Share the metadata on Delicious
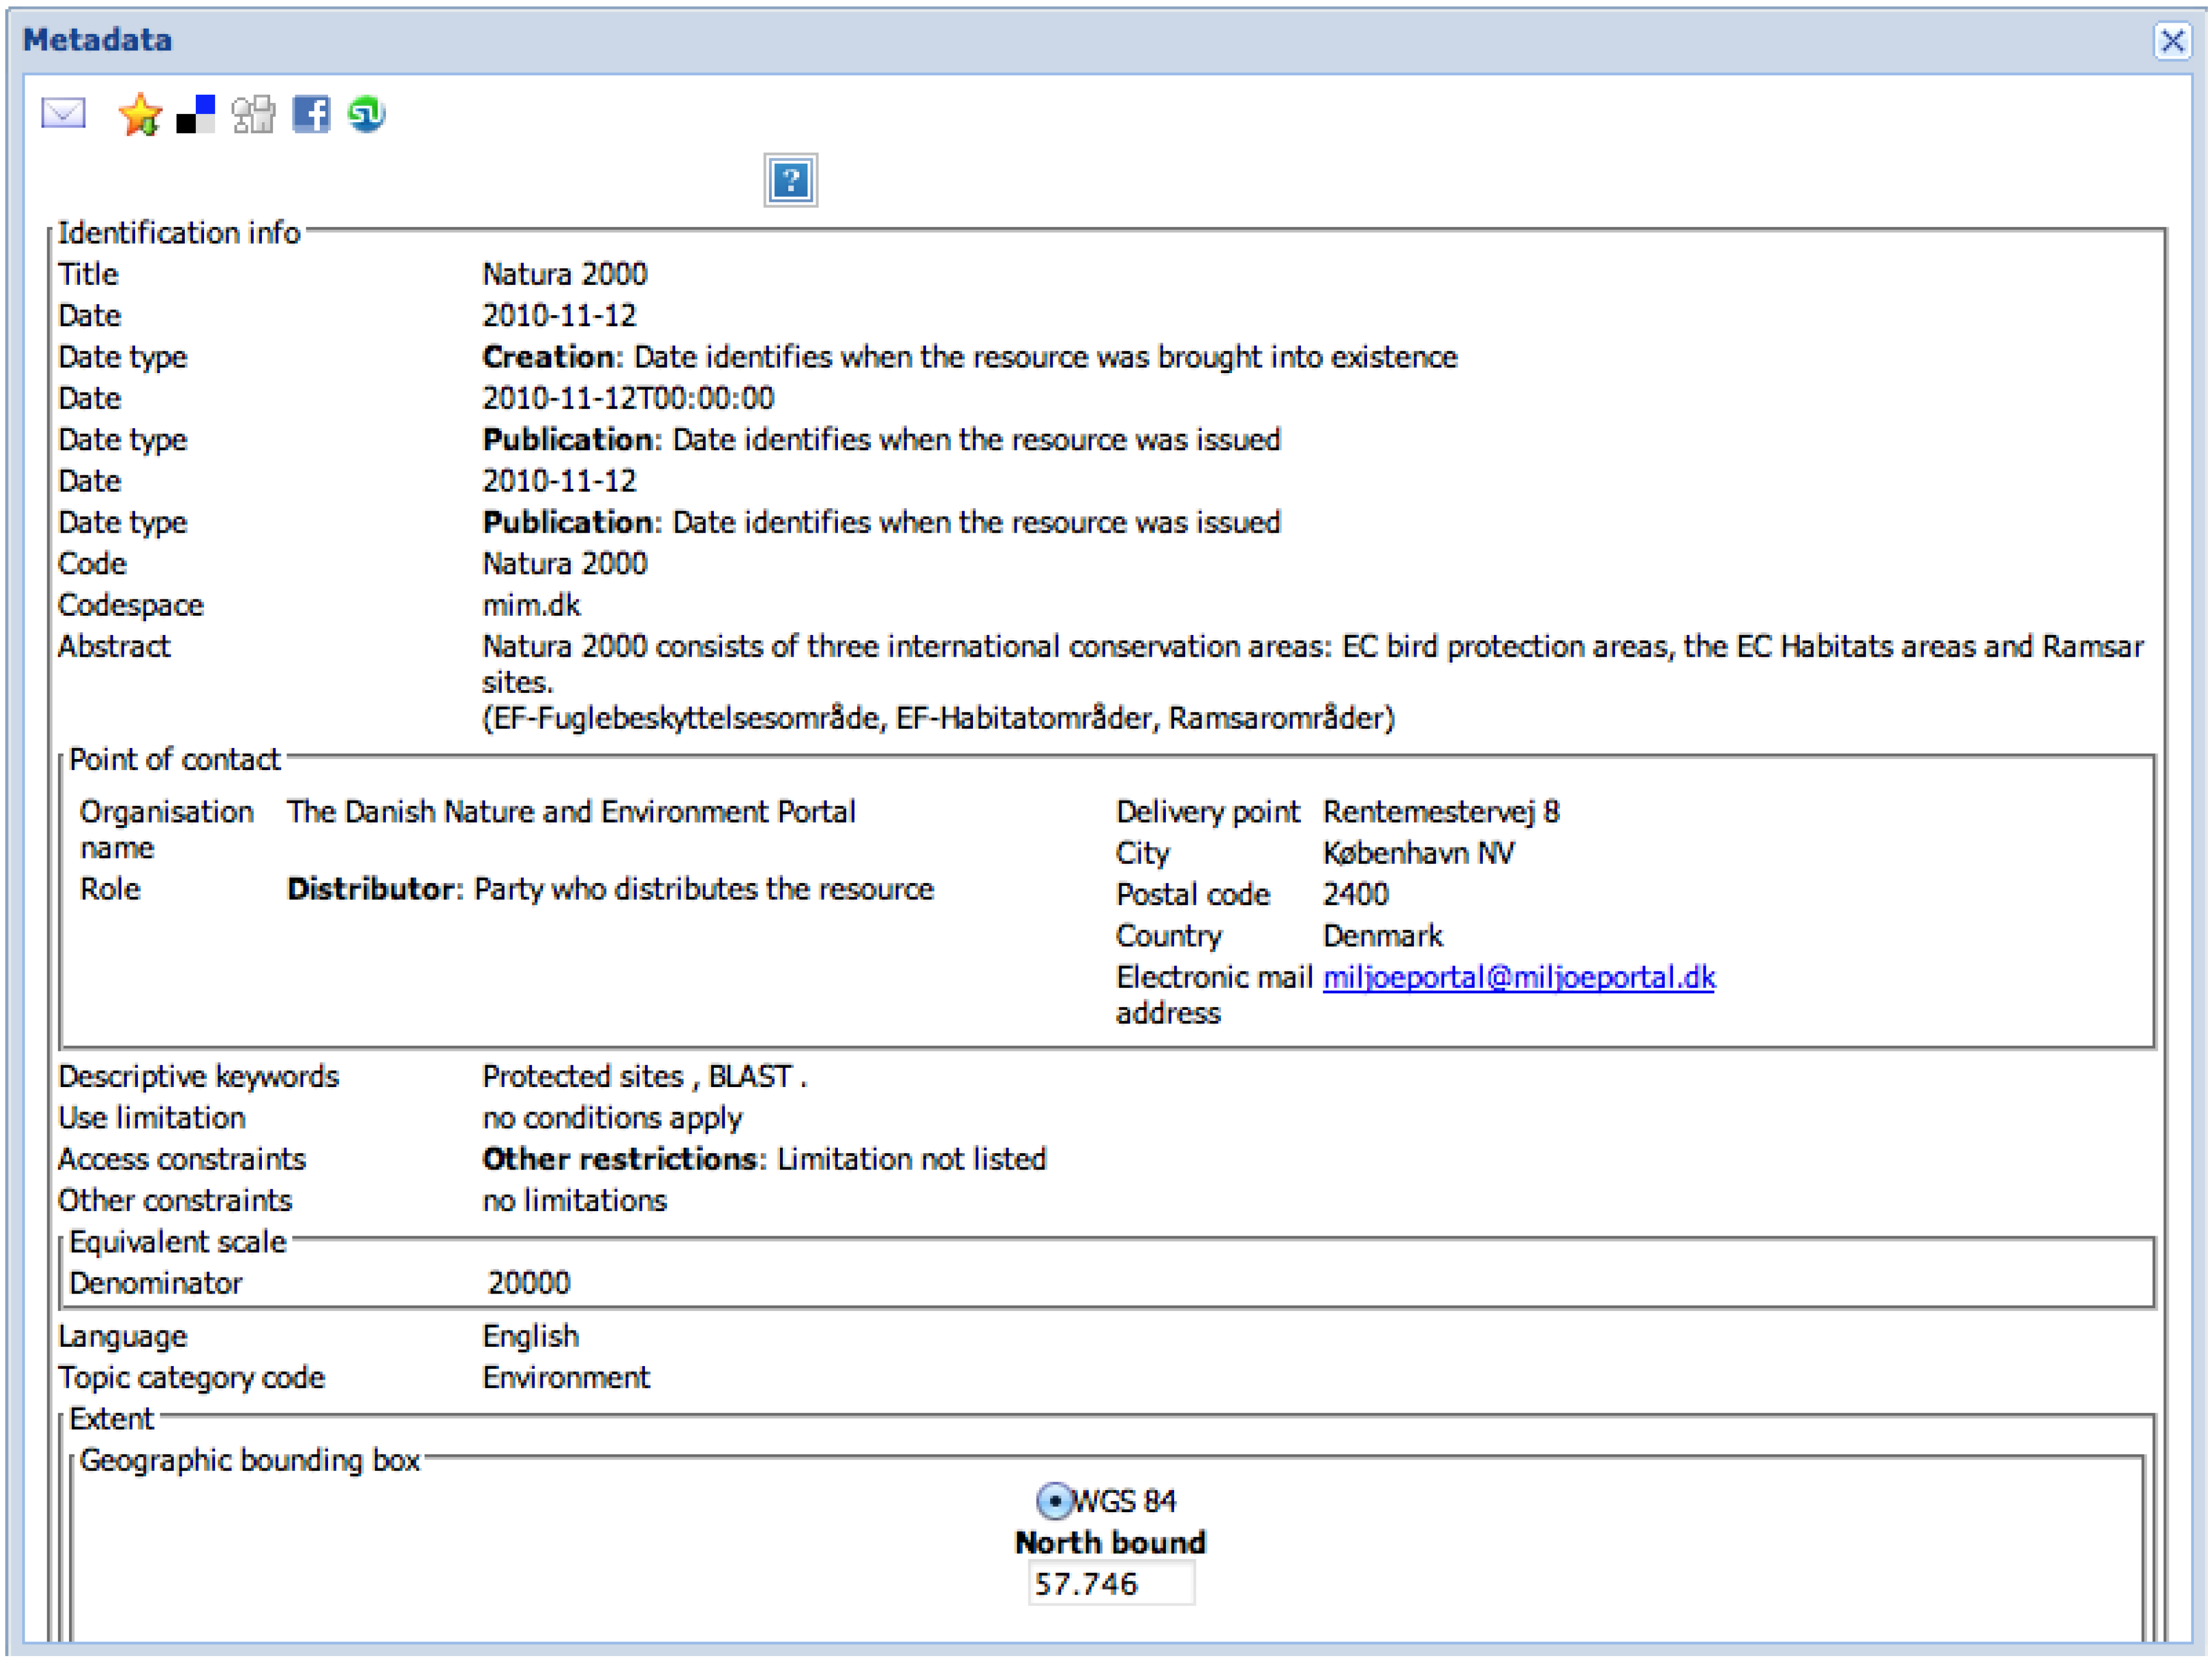The height and width of the screenshot is (1659, 2212). [195, 114]
